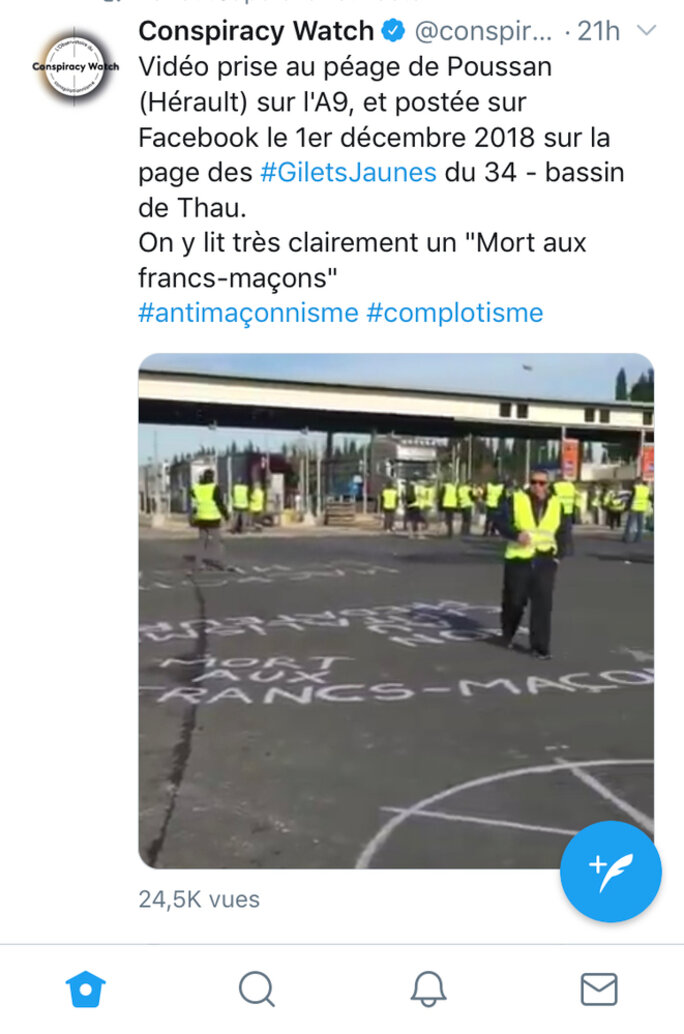Image resolution: width=684 pixels, height=1034 pixels.
Task: Open the #antimaçonnisme hashtag
Action: tap(248, 313)
